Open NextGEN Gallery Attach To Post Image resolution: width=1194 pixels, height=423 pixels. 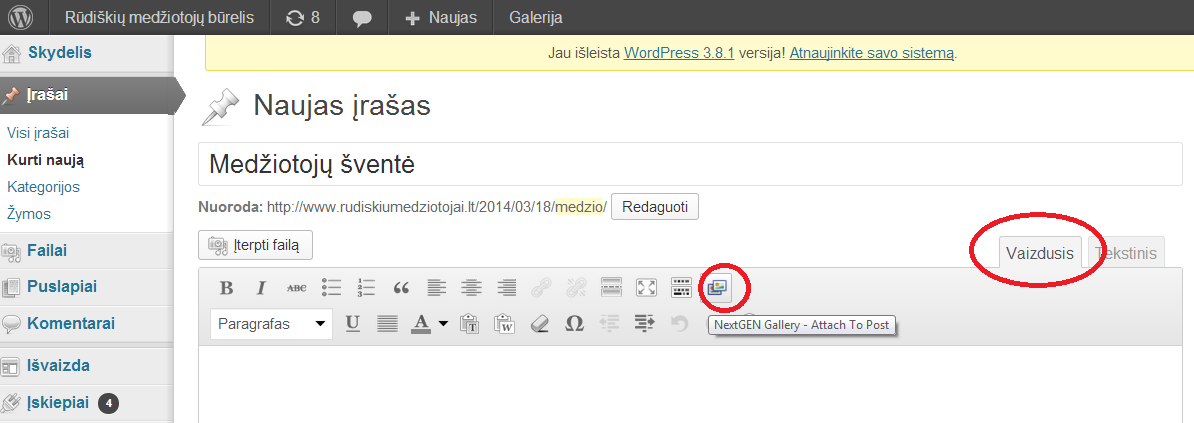coord(717,288)
